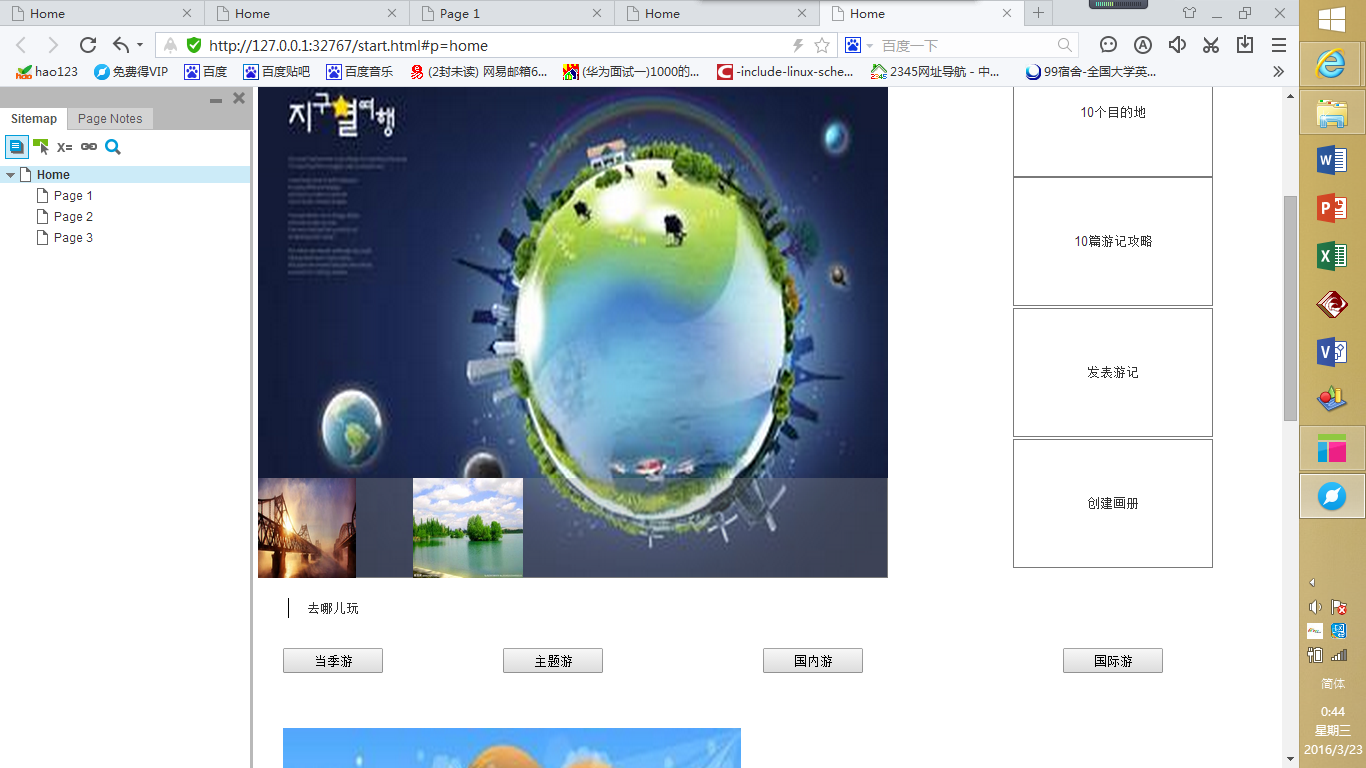Select Page 3 in the sitemap
The image size is (1366, 768).
click(73, 238)
